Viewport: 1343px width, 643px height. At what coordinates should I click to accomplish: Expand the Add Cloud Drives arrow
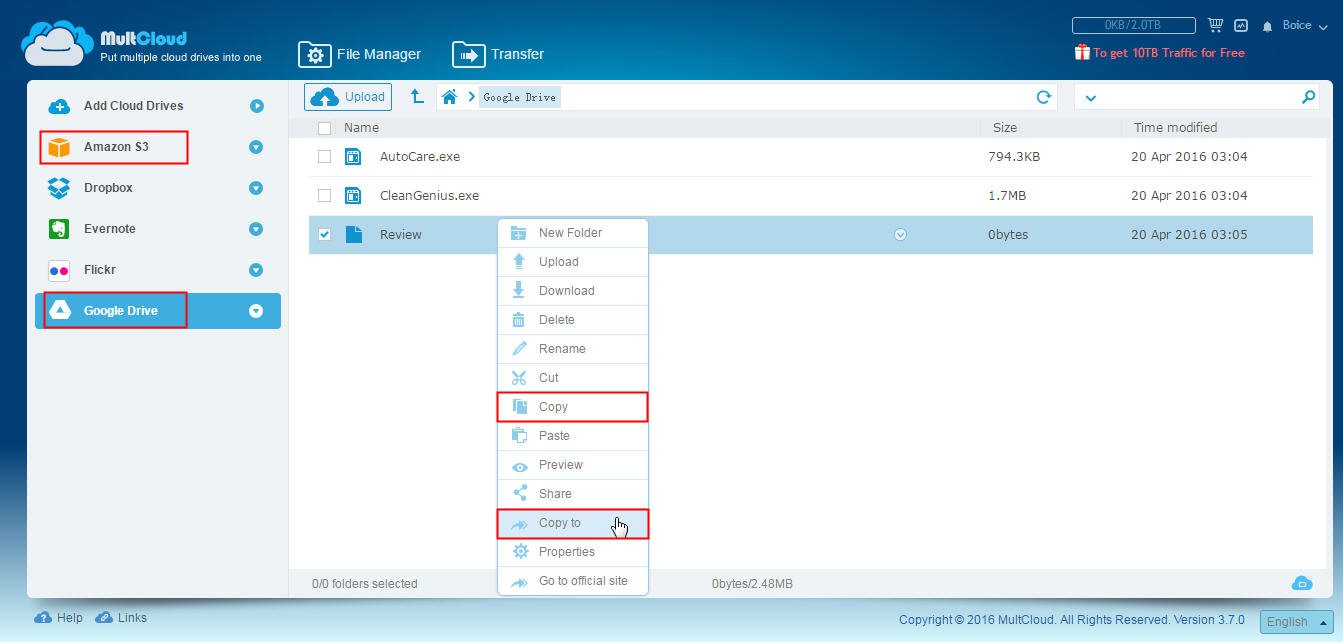257,106
